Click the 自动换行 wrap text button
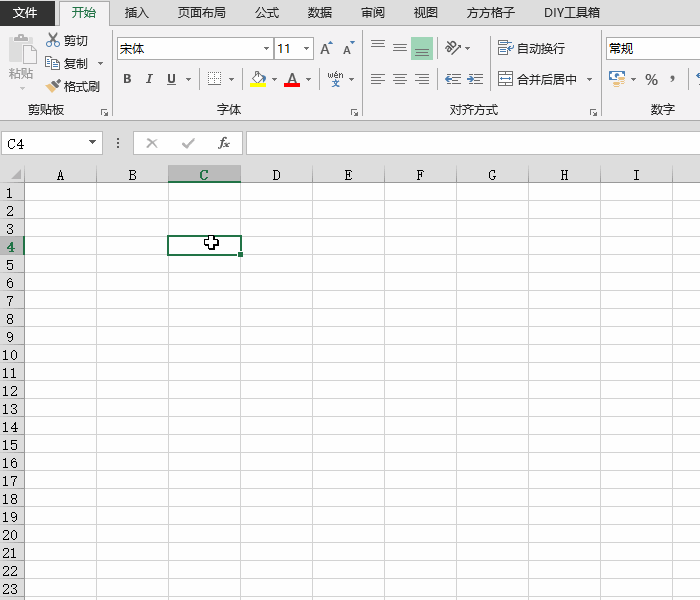Screen dimensions: 700x600 click(x=531, y=48)
